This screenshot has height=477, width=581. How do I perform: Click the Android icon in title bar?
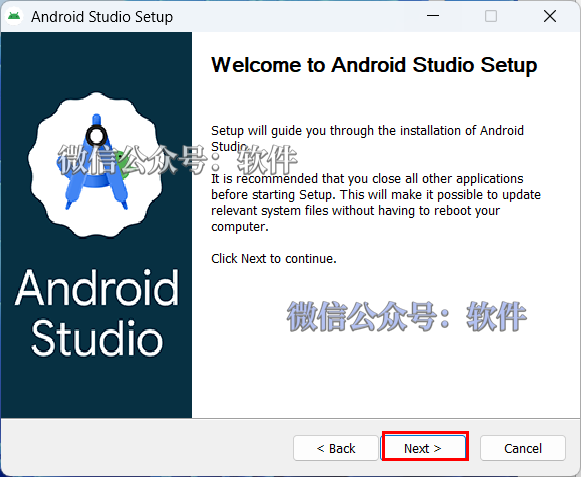click(14, 16)
